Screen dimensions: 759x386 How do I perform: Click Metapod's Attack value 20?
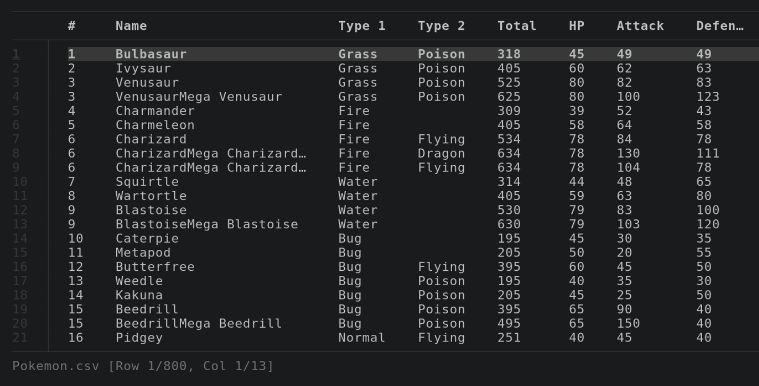[x=624, y=252]
